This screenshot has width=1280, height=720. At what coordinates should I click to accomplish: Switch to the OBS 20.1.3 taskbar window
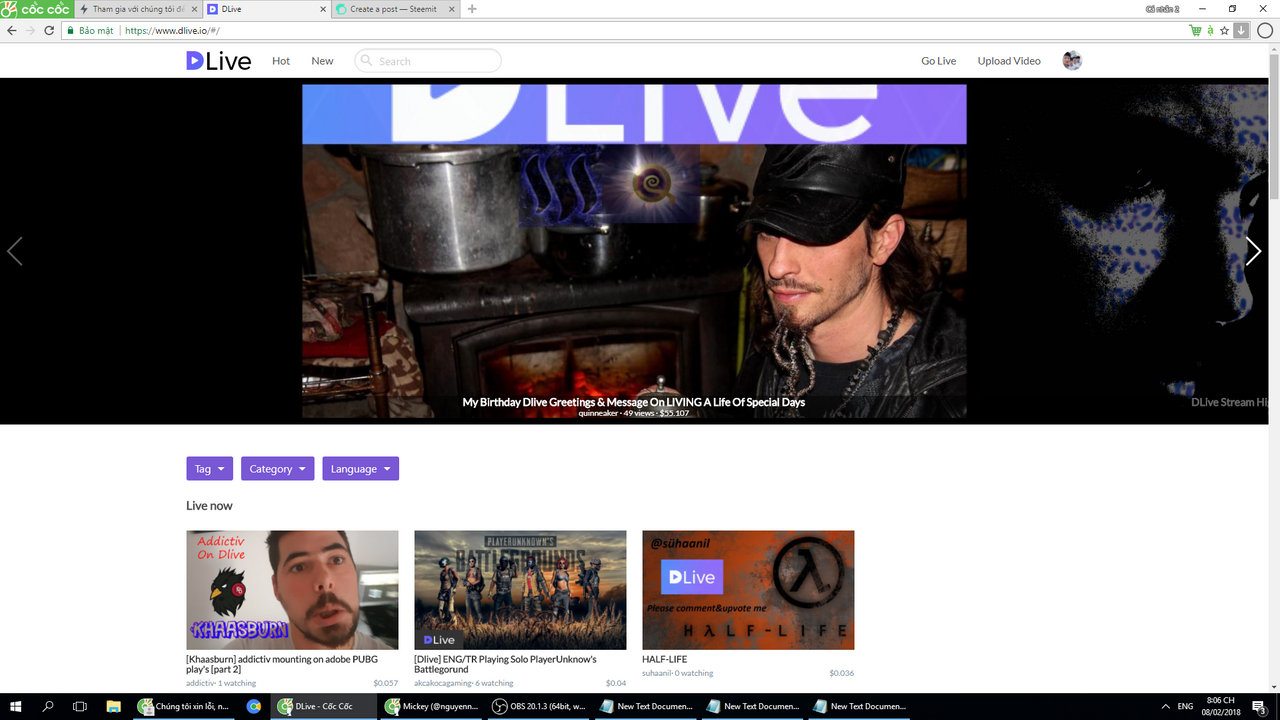(540, 706)
